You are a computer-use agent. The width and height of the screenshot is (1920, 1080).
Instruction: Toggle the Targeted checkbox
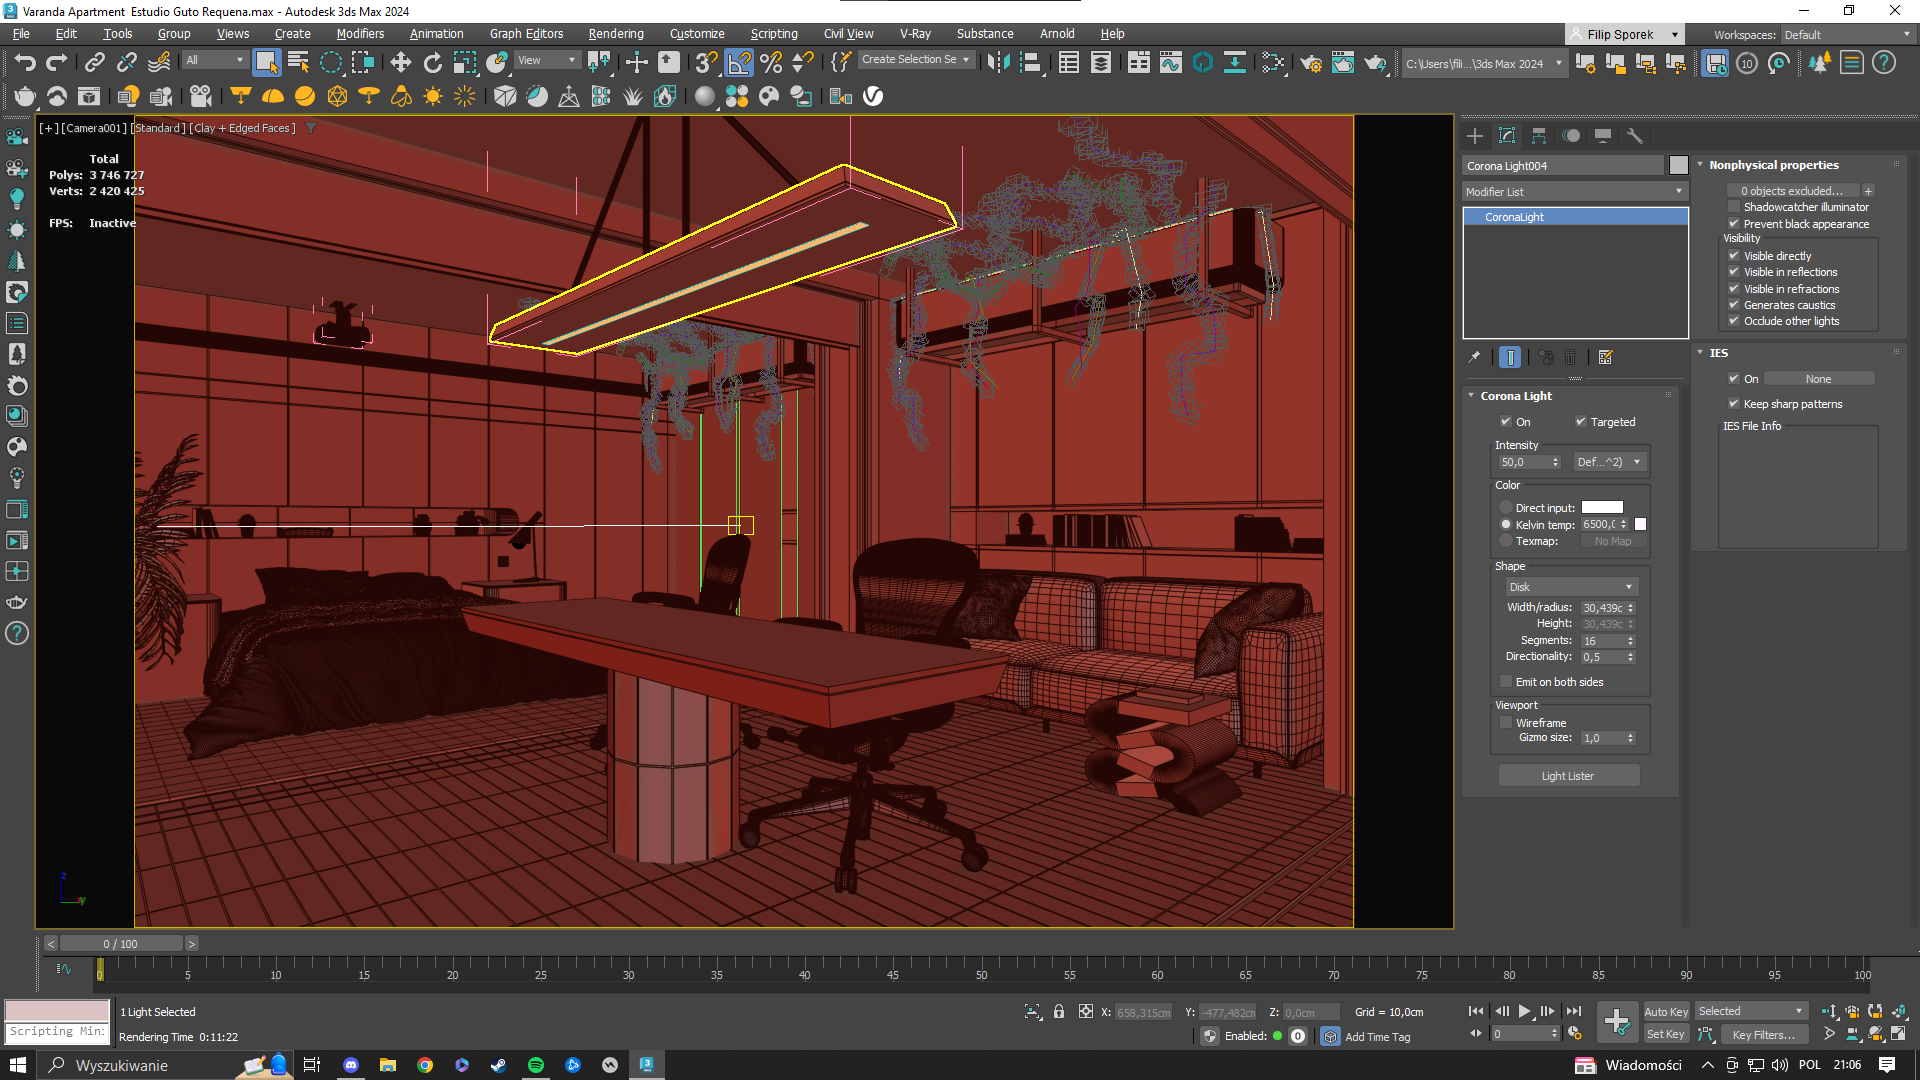click(x=1581, y=422)
